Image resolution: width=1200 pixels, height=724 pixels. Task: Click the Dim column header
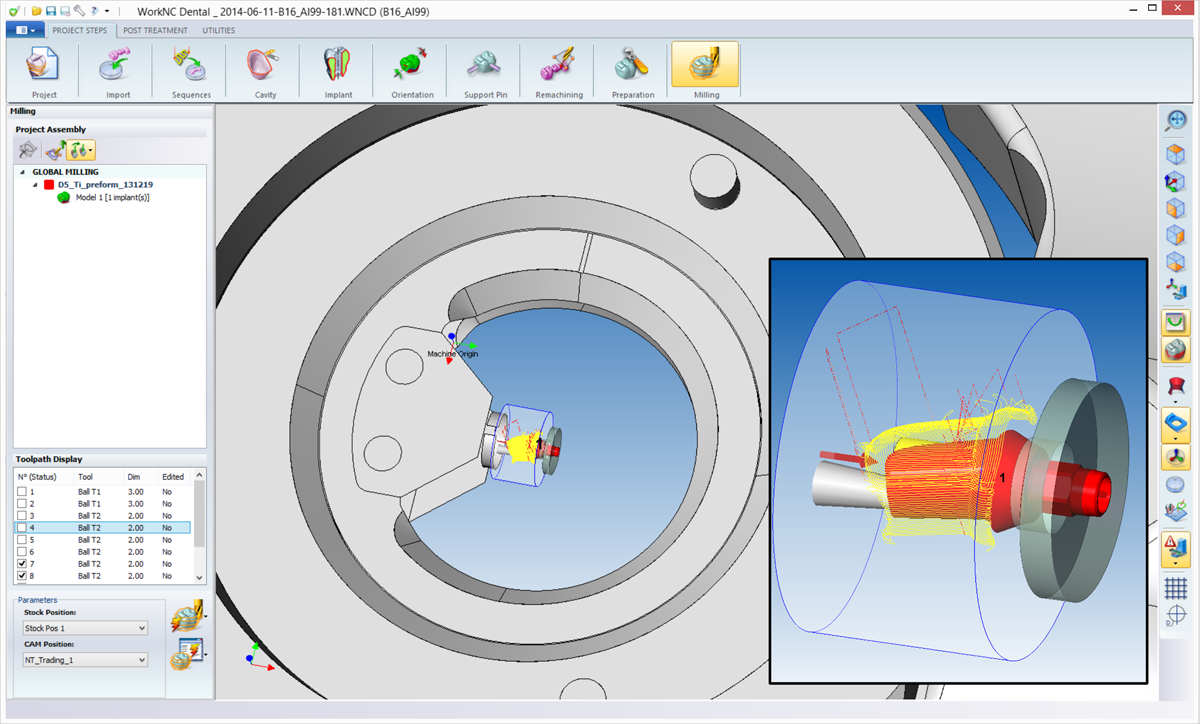click(141, 477)
